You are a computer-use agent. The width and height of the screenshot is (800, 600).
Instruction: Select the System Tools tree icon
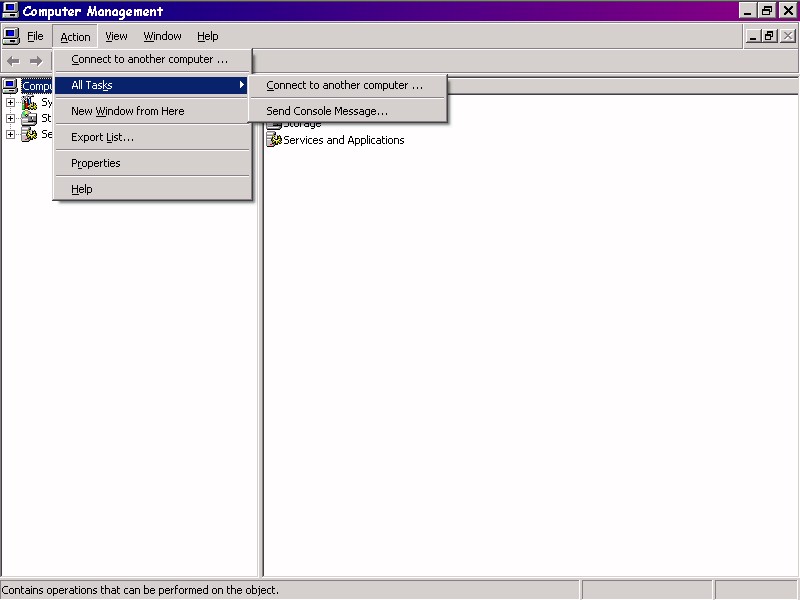tap(29, 103)
